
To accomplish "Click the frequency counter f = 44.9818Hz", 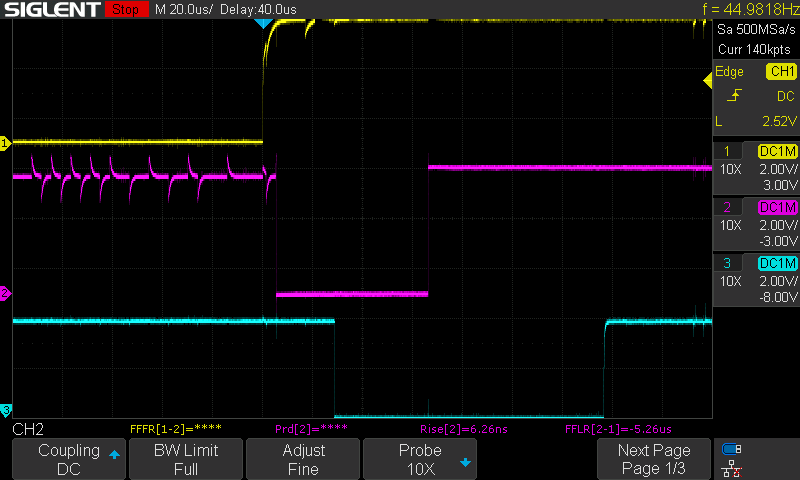I will click(750, 9).
